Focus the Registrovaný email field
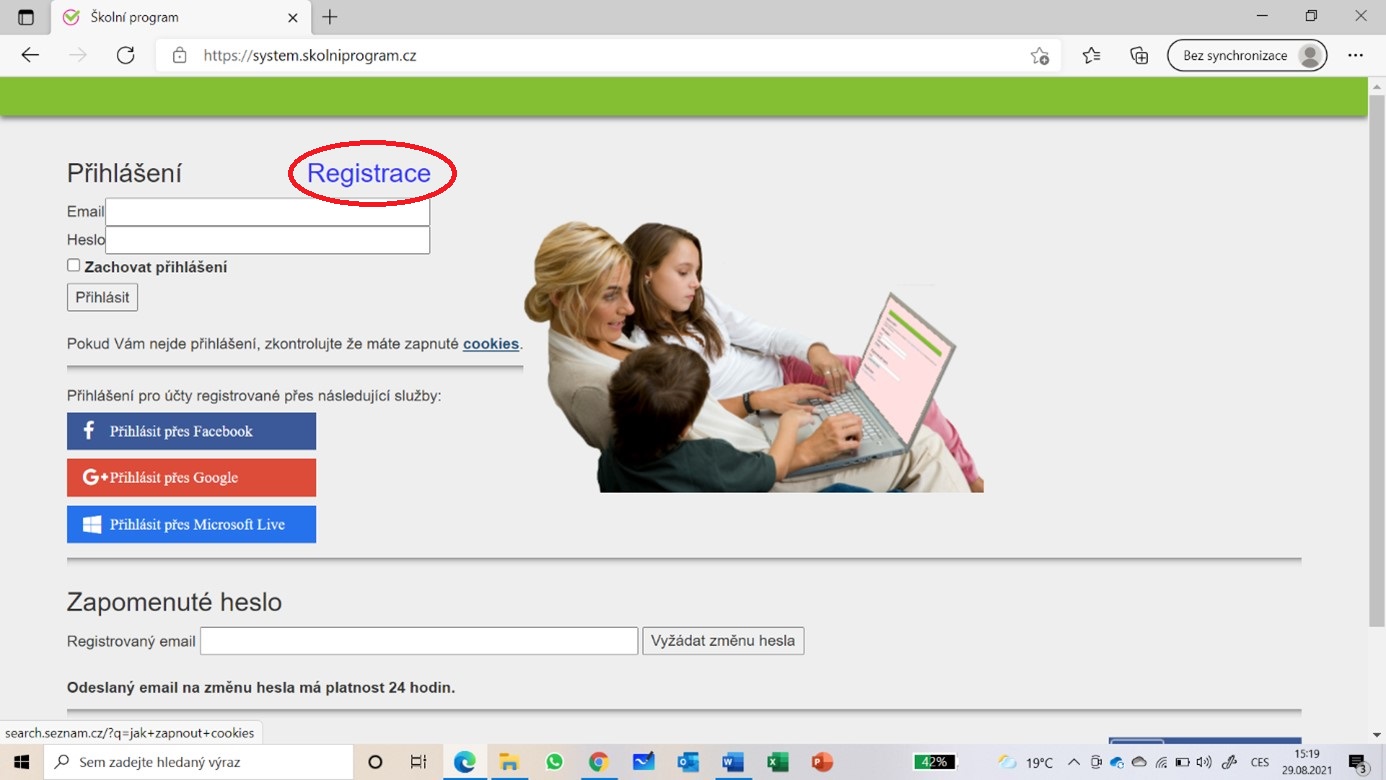1386x780 pixels. pos(419,641)
